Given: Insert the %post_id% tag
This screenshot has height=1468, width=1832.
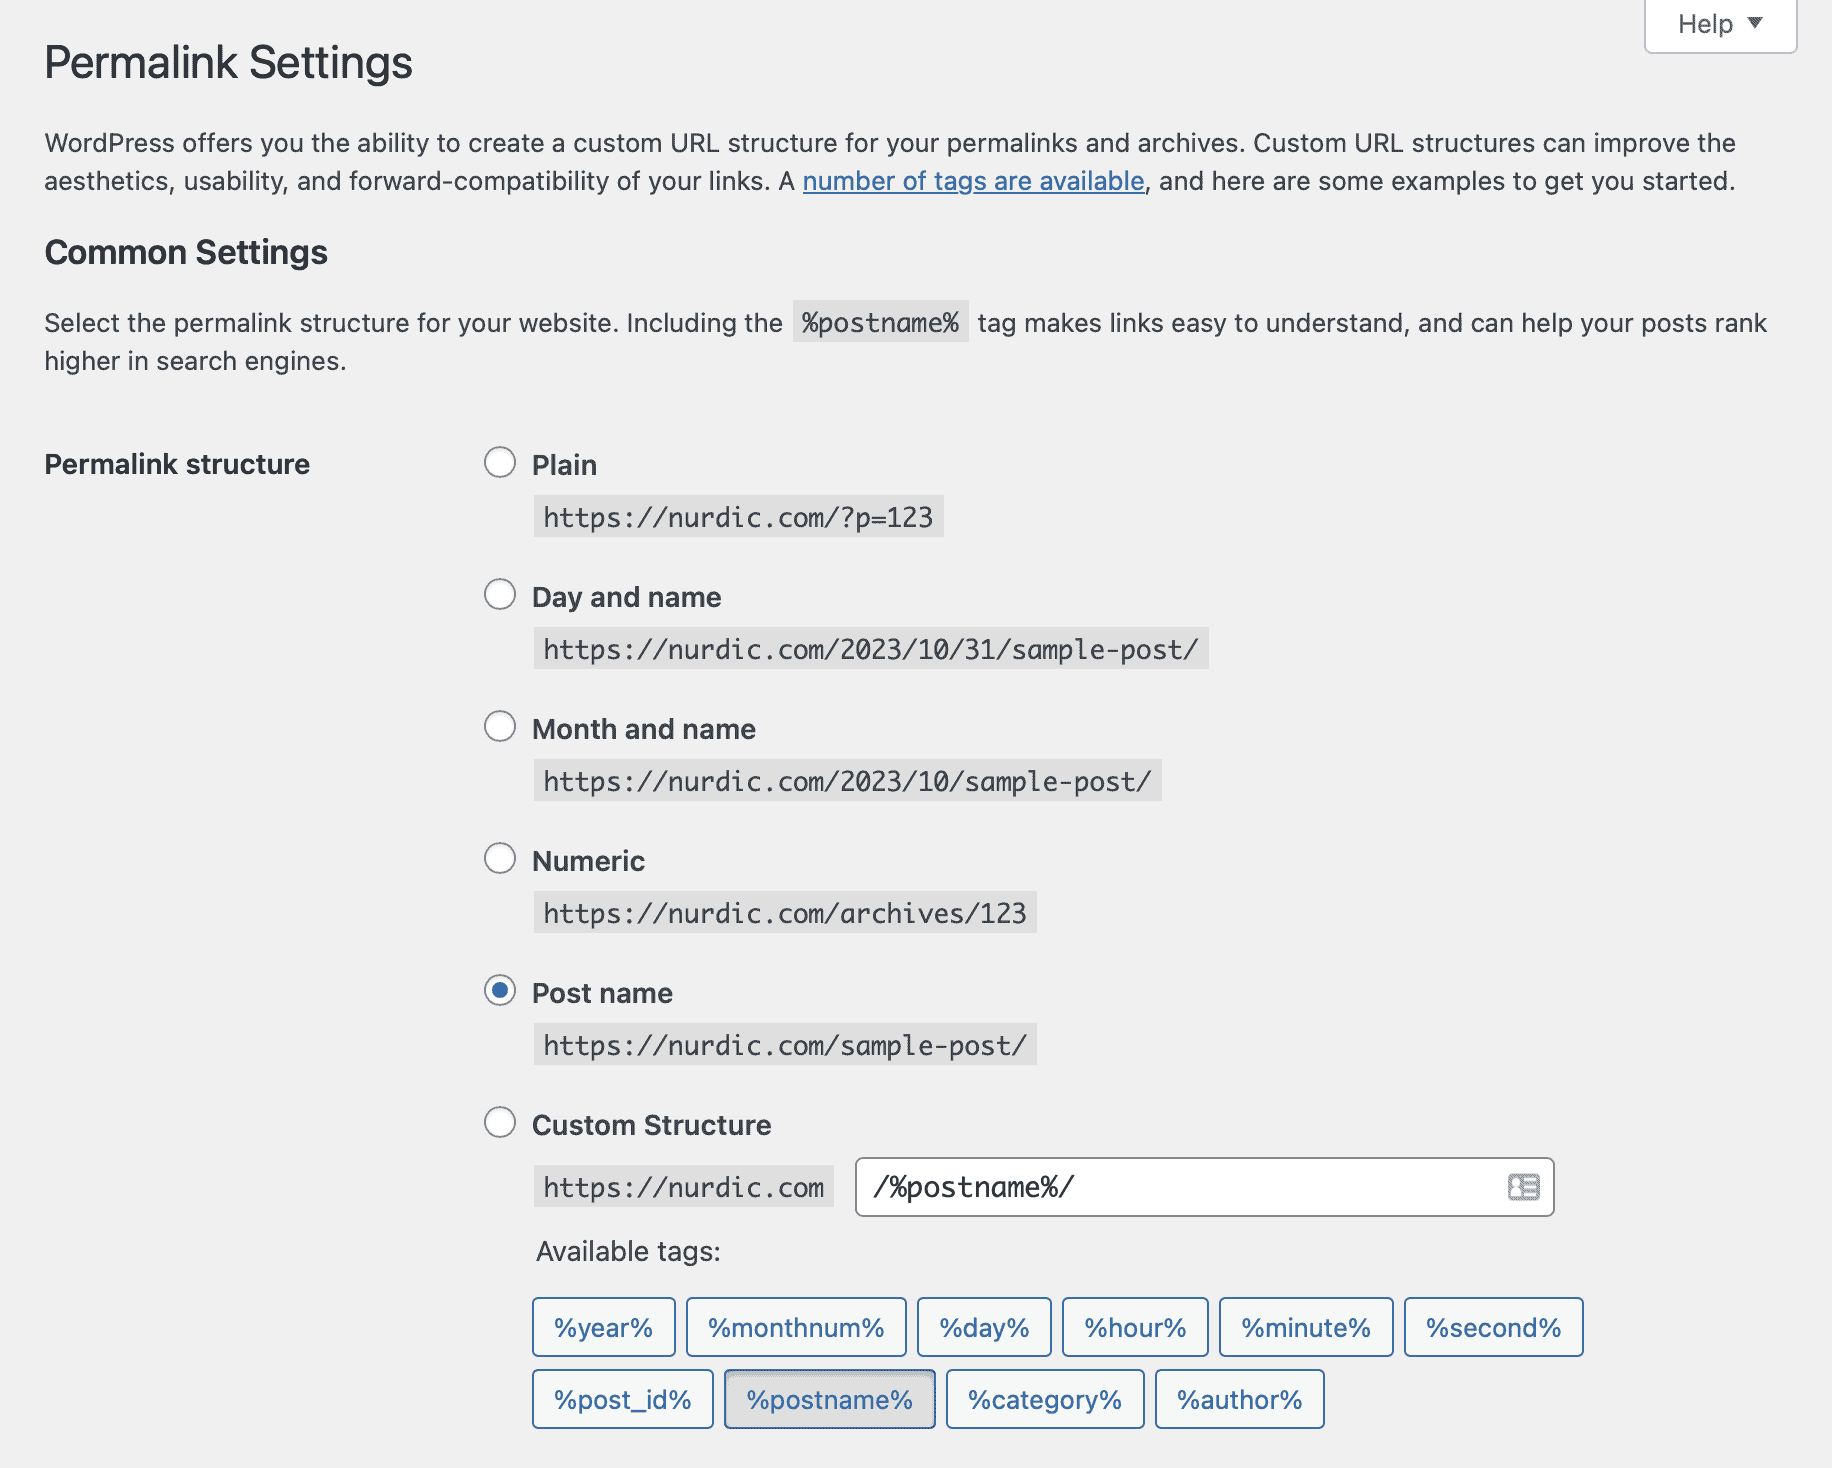Looking at the screenshot, I should pyautogui.click(x=622, y=1399).
